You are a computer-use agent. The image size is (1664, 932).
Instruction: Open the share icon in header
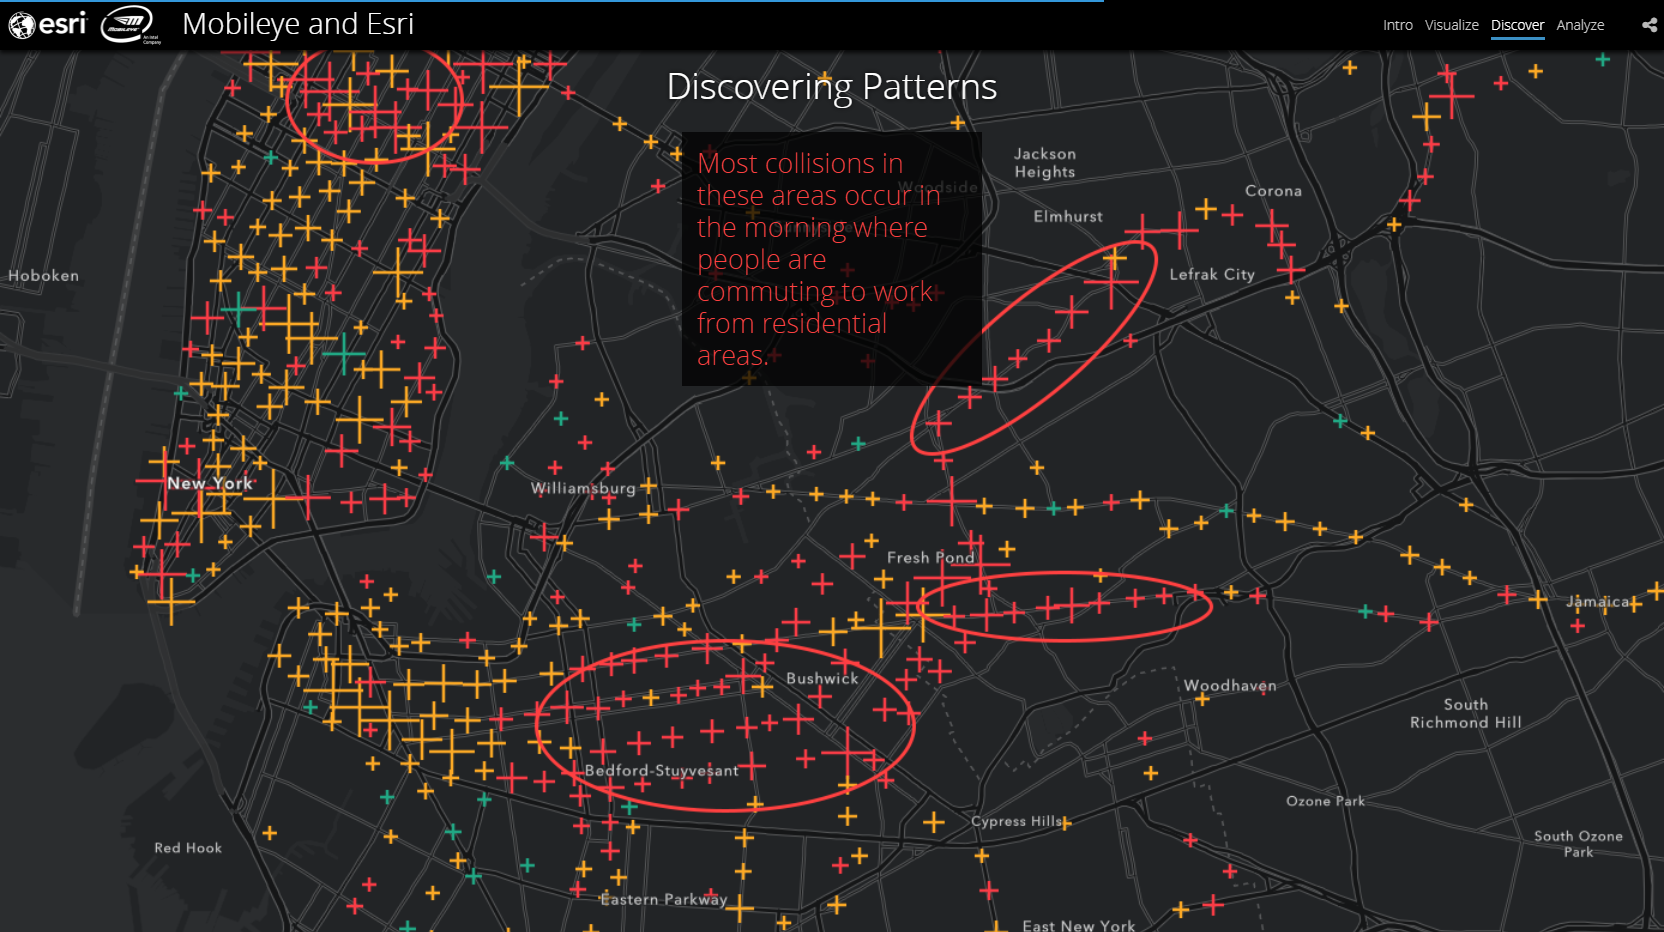1649,25
